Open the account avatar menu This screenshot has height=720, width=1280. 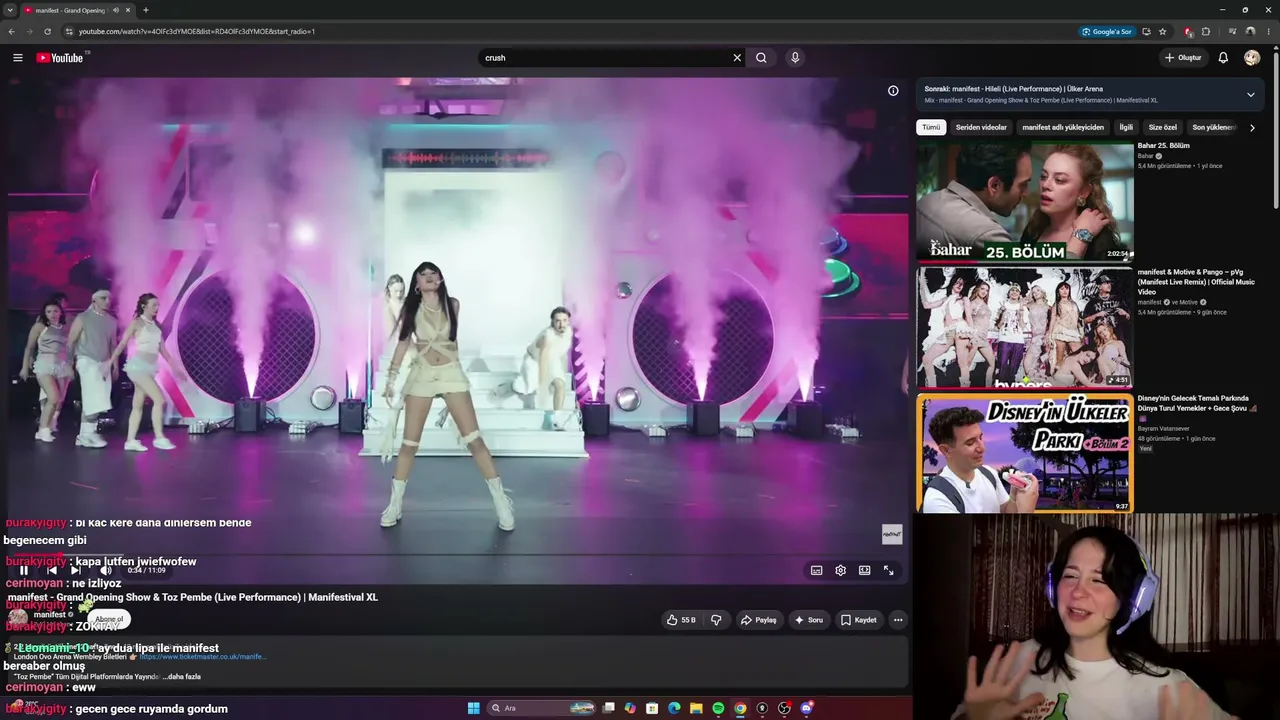pyautogui.click(x=1252, y=58)
